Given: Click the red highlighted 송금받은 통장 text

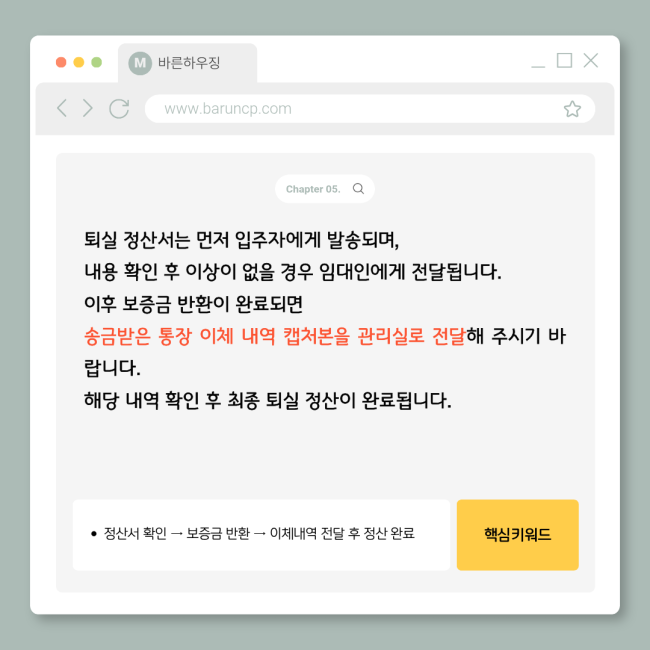Looking at the screenshot, I should 138,336.
